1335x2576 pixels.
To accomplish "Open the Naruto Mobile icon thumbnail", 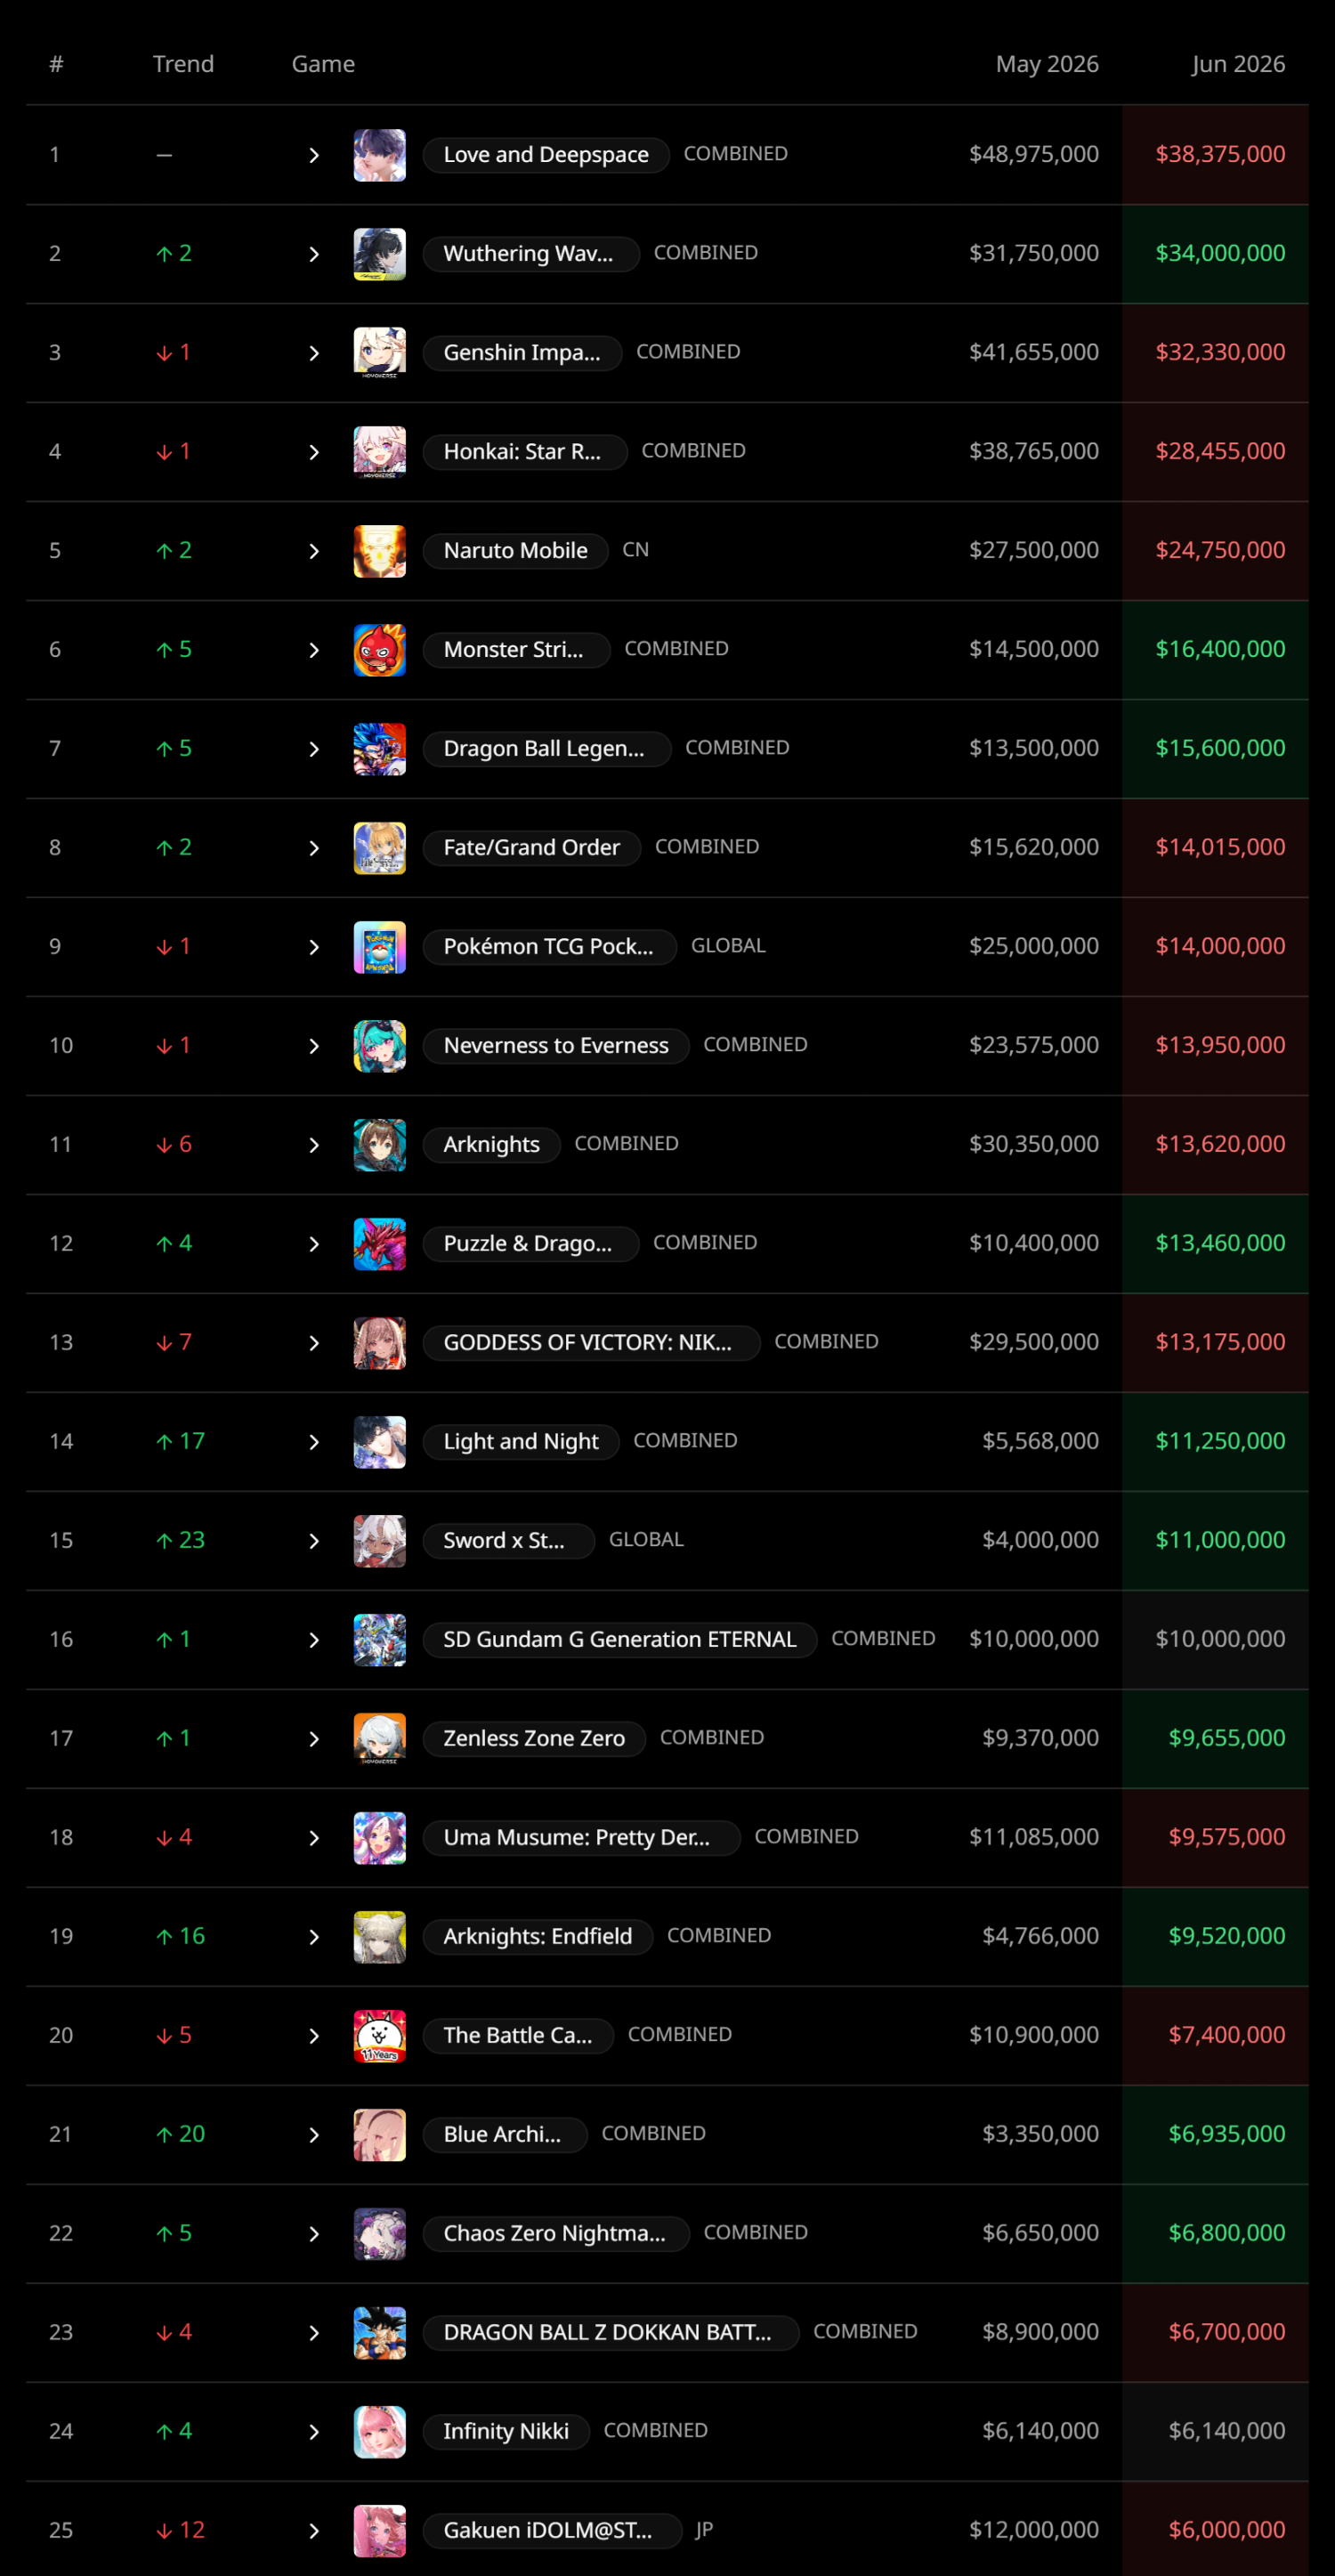I will click(x=379, y=551).
